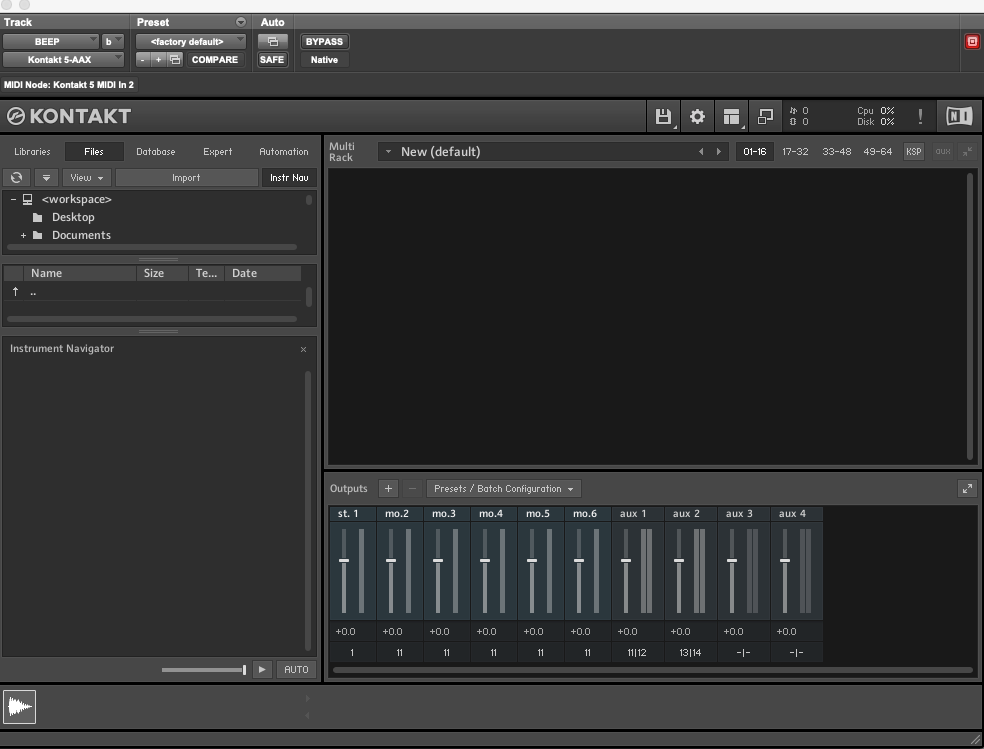Select next preset with plus button
The height and width of the screenshot is (749, 984).
coord(159,60)
